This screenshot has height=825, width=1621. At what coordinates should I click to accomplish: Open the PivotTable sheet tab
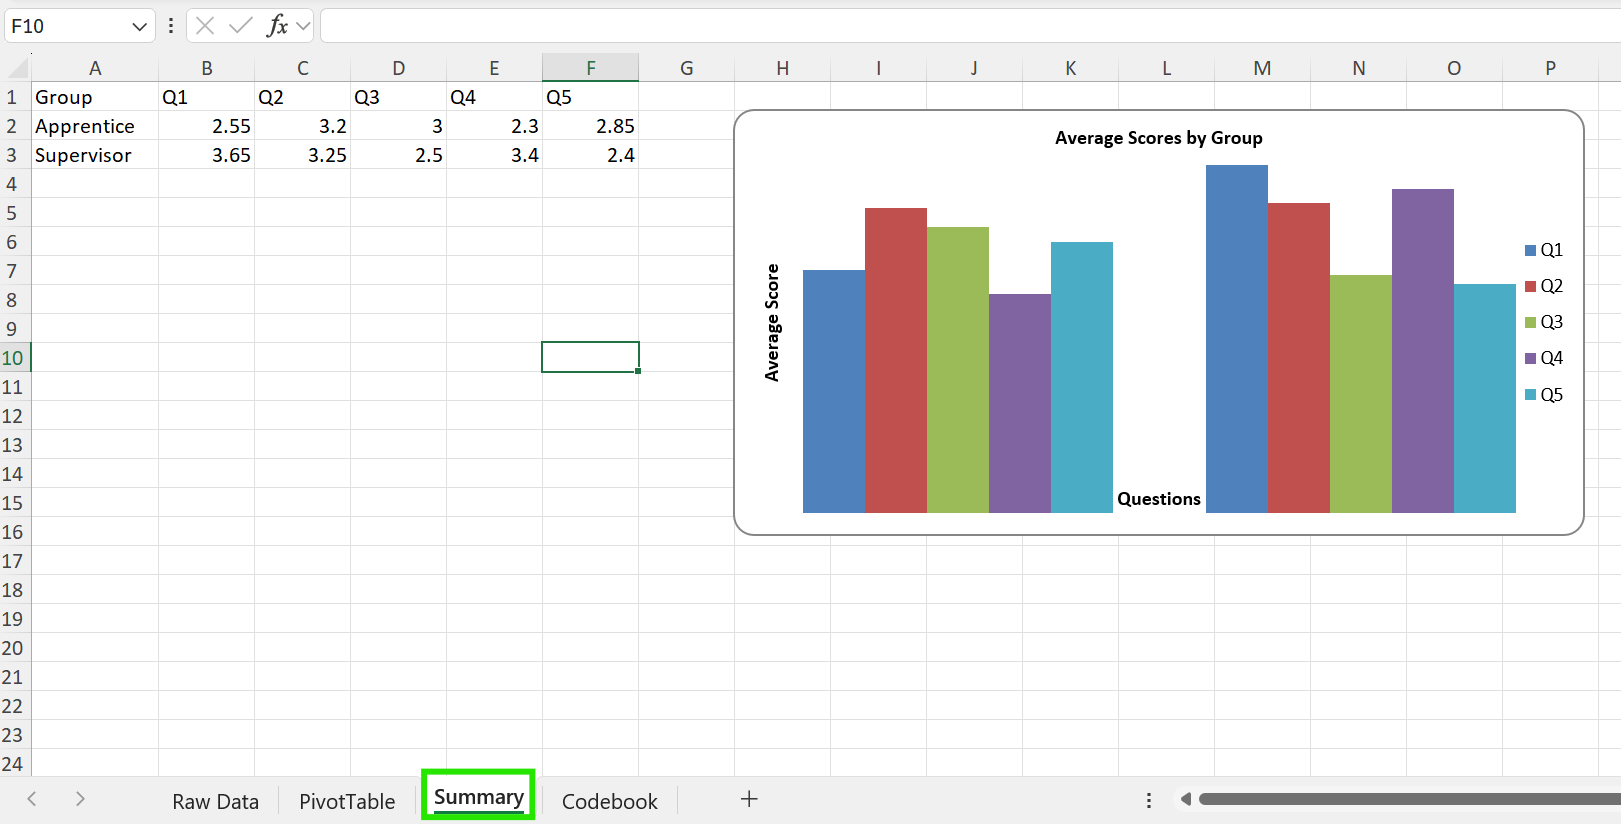tap(347, 801)
